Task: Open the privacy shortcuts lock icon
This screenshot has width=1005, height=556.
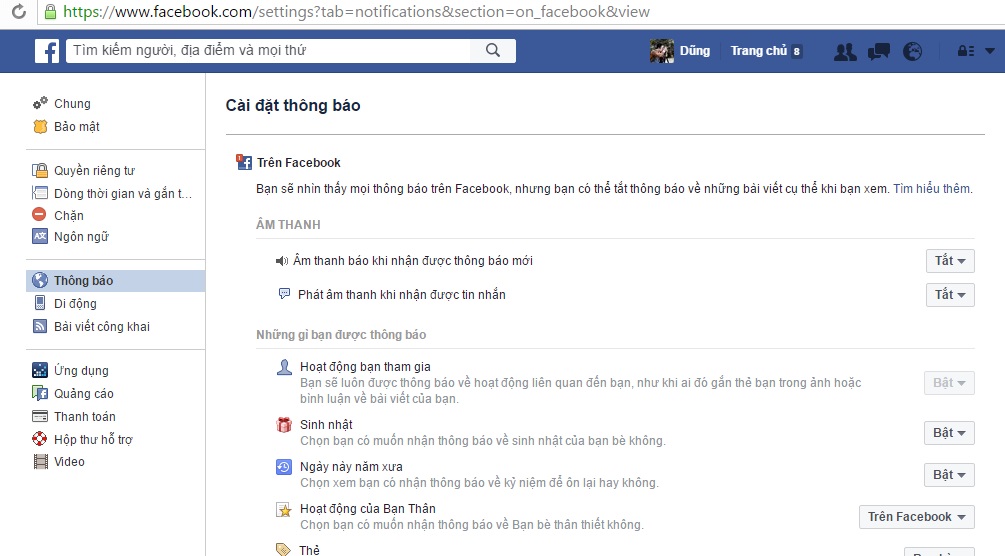Action: click(966, 51)
